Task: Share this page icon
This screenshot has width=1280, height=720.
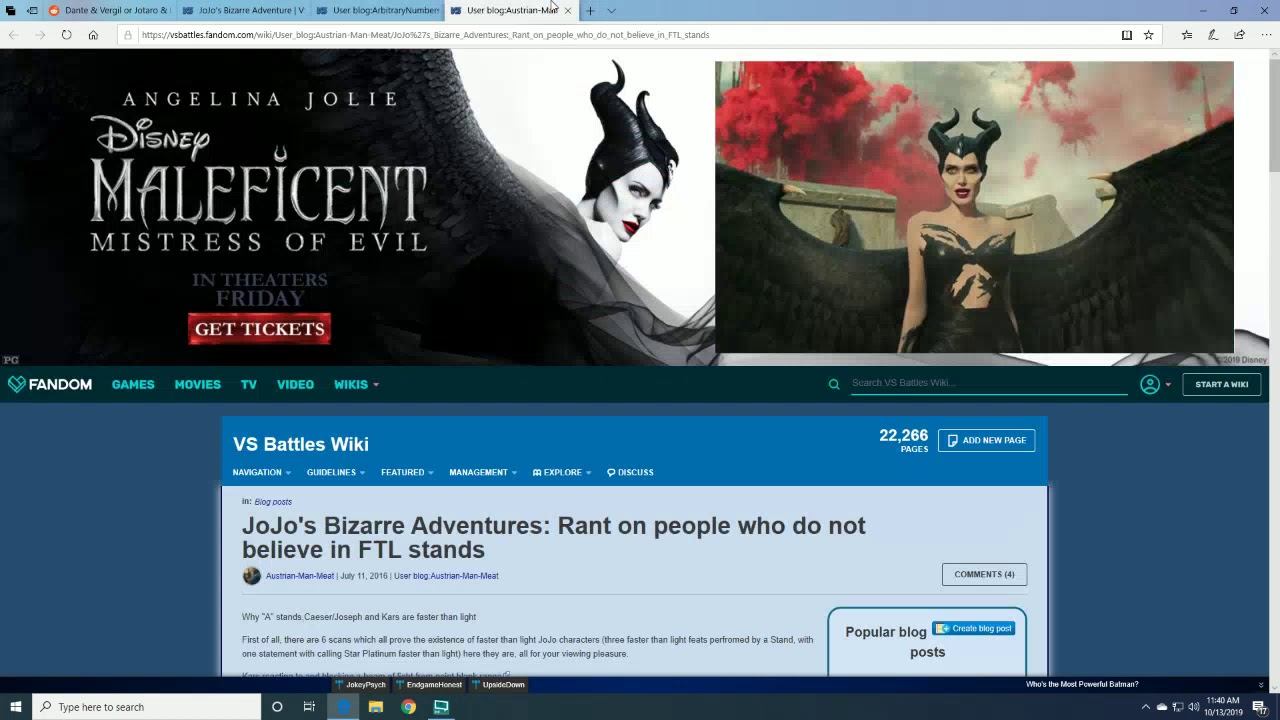Action: point(1239,35)
